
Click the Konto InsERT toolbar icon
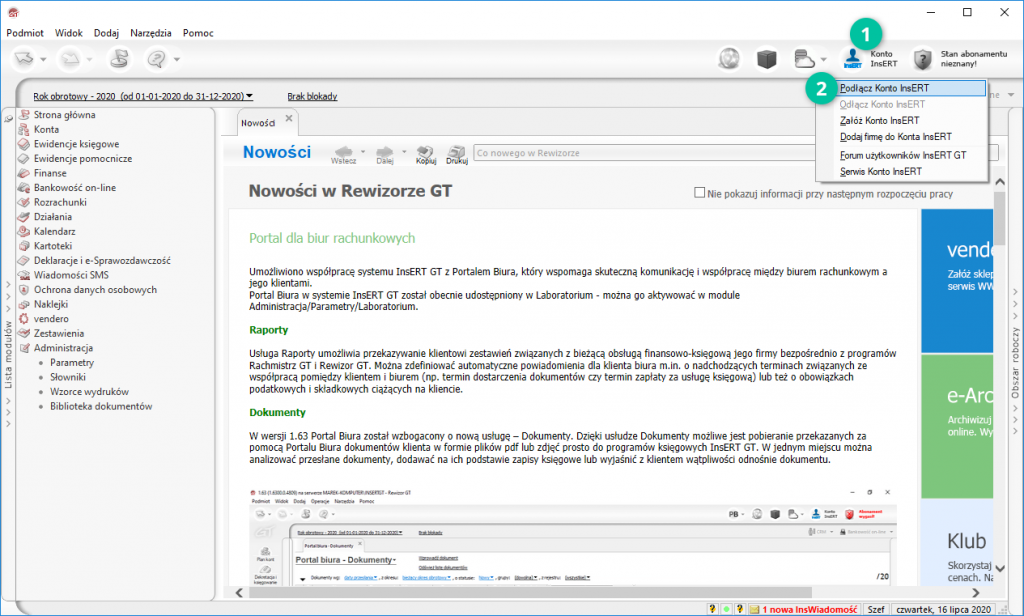[x=852, y=59]
